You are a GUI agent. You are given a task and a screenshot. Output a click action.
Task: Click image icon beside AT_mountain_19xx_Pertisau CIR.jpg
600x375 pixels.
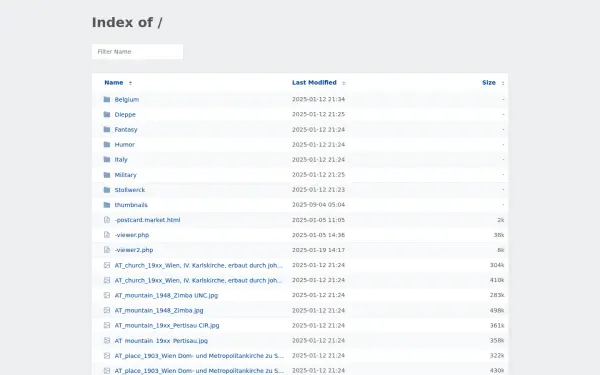107,325
